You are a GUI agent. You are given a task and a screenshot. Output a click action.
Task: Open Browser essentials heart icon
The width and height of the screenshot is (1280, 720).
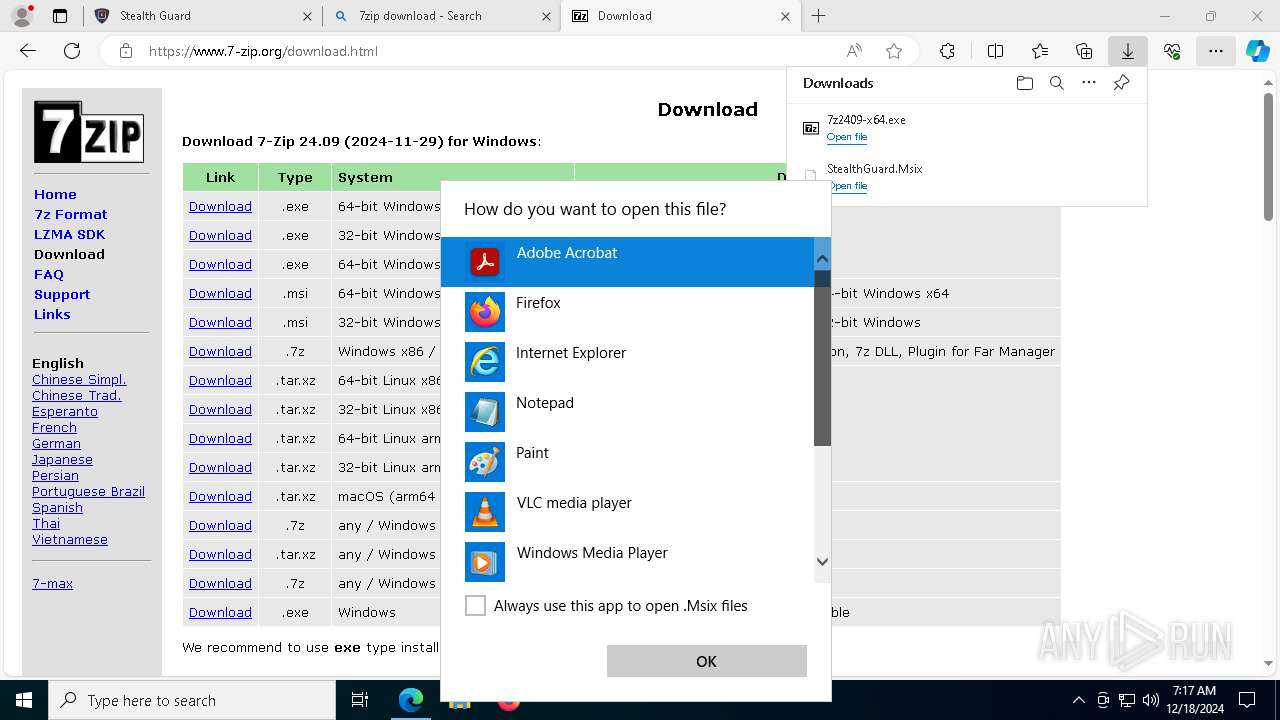[x=1172, y=51]
